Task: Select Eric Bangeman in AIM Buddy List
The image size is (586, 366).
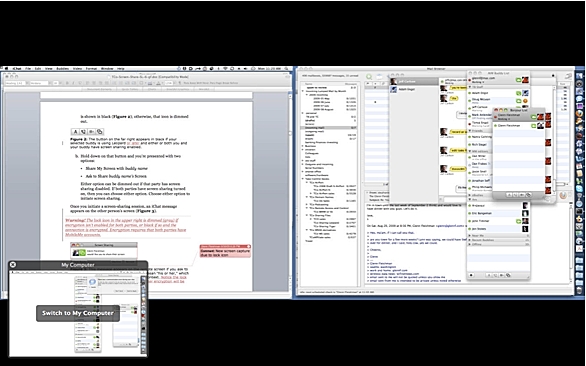Action: (x=499, y=213)
